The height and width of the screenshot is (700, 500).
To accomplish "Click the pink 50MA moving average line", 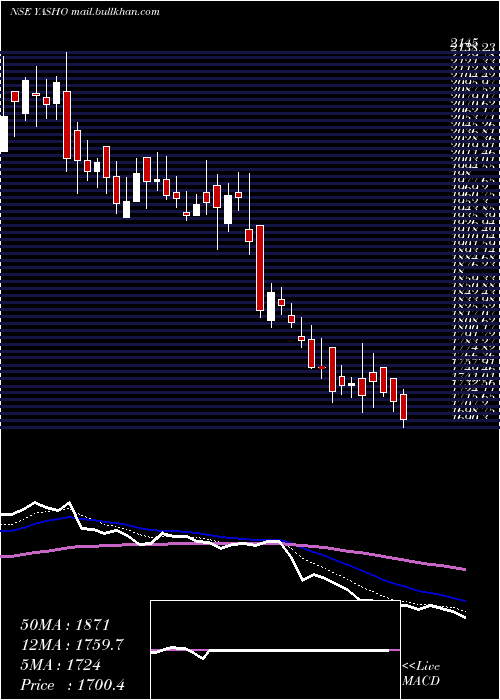I will pos(232,544).
